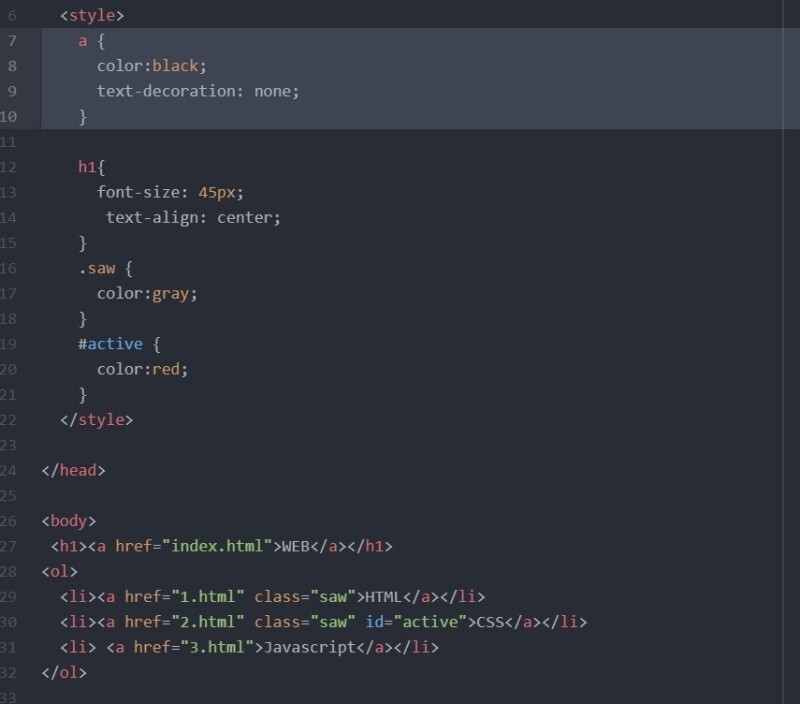Viewport: 800px width, 704px height.
Task: Click the closing brace on line 10
Action: (x=83, y=117)
